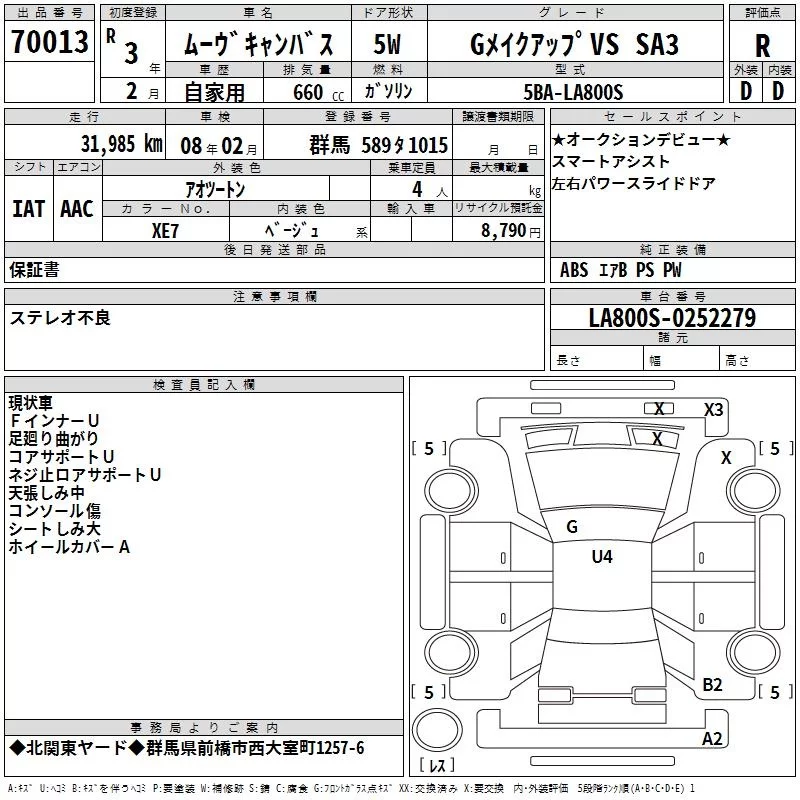Select grade text 'Gメイクアップ VS SA3'

[x=574, y=44]
